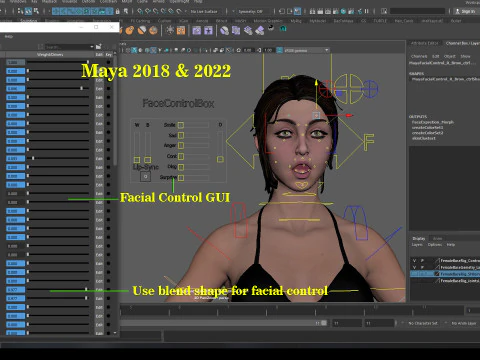Viewport: 480px width, 360px height.
Task: Enable snap to view planes
Action: [171, 11]
